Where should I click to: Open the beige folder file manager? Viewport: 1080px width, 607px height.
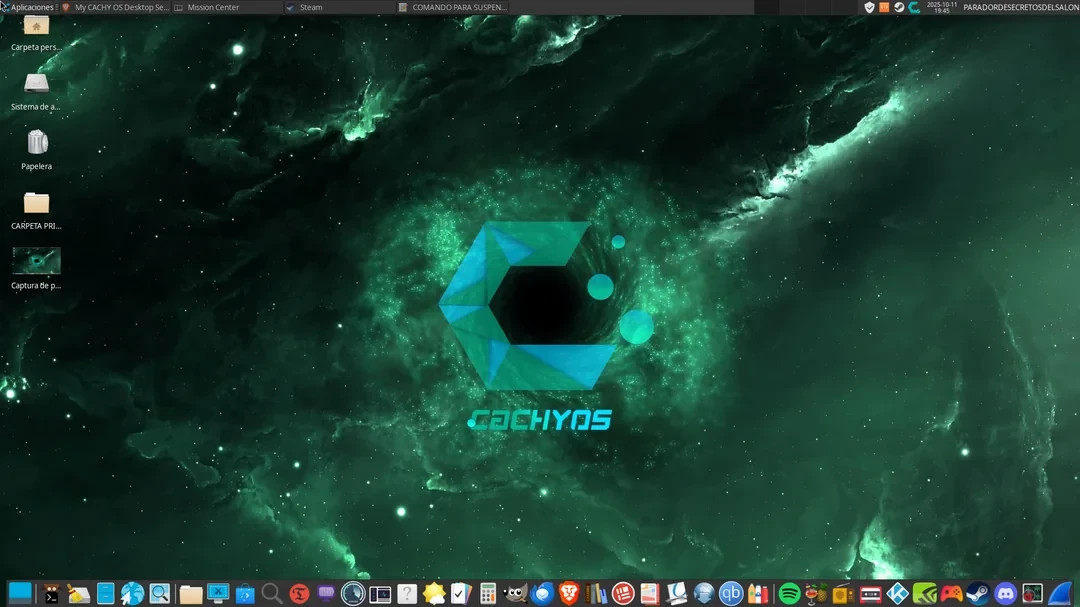point(191,593)
